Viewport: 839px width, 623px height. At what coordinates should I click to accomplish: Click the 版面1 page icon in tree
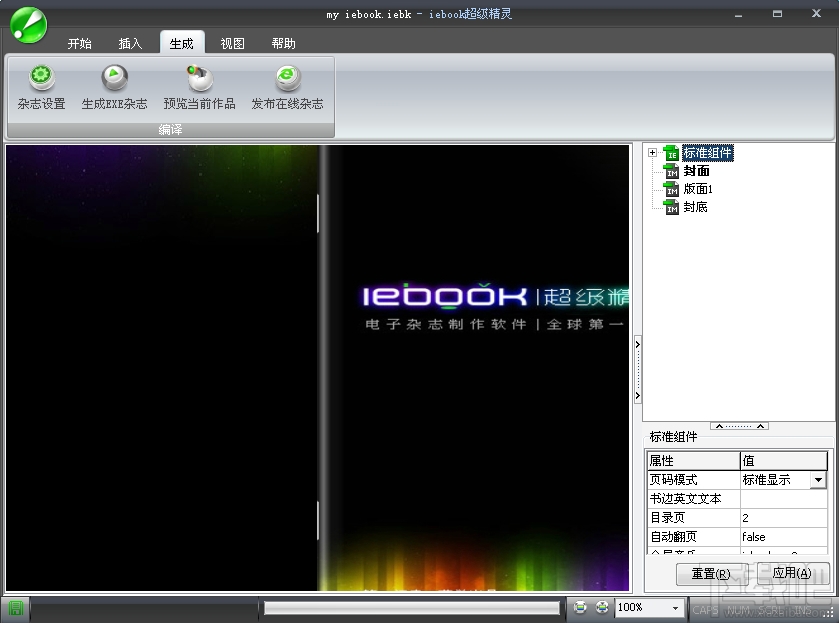672,189
